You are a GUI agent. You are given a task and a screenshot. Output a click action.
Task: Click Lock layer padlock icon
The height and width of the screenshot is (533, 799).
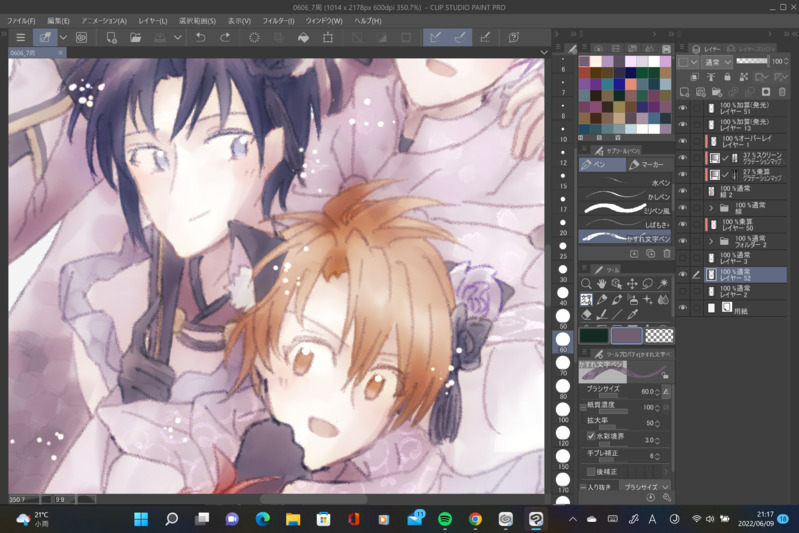click(x=727, y=77)
